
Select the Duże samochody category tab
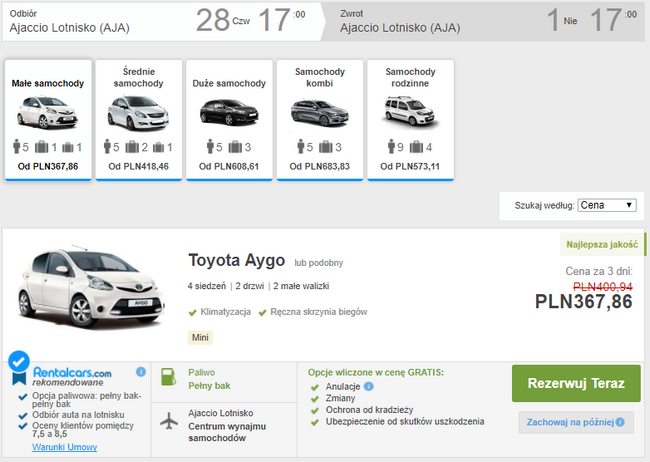point(229,120)
